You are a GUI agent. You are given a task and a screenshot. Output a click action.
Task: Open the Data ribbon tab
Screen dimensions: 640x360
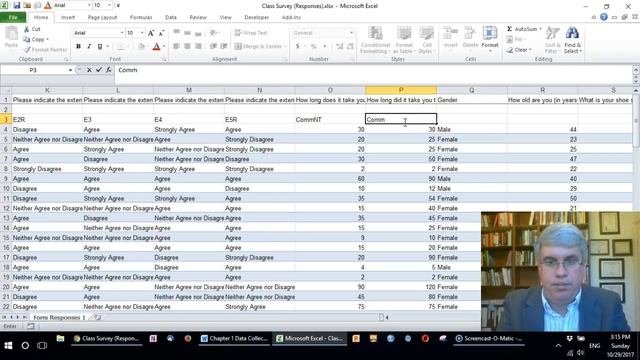171,17
